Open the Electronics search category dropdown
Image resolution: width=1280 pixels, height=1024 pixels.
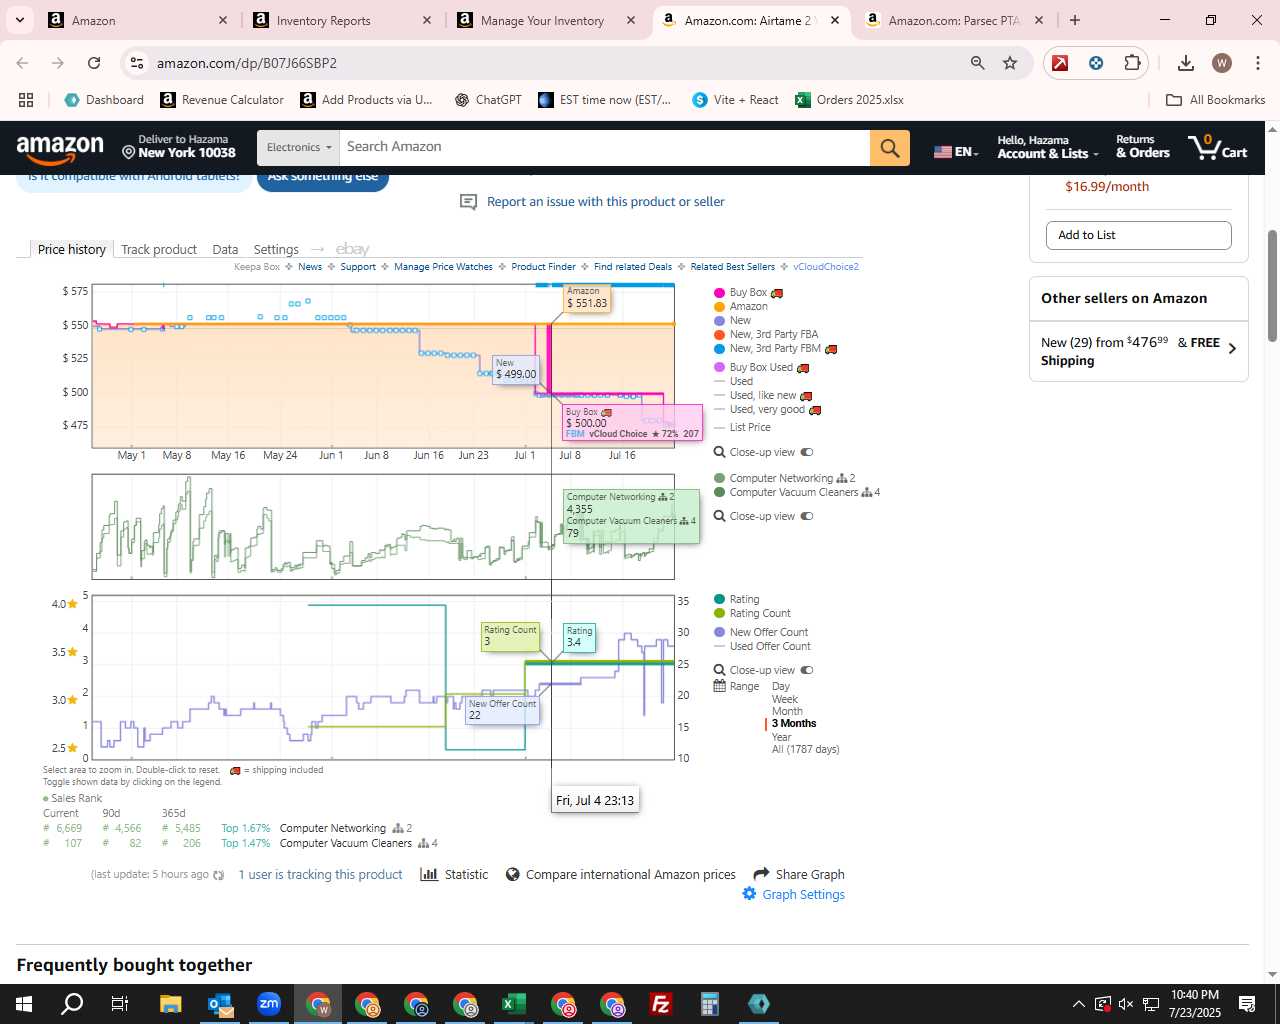click(x=298, y=148)
